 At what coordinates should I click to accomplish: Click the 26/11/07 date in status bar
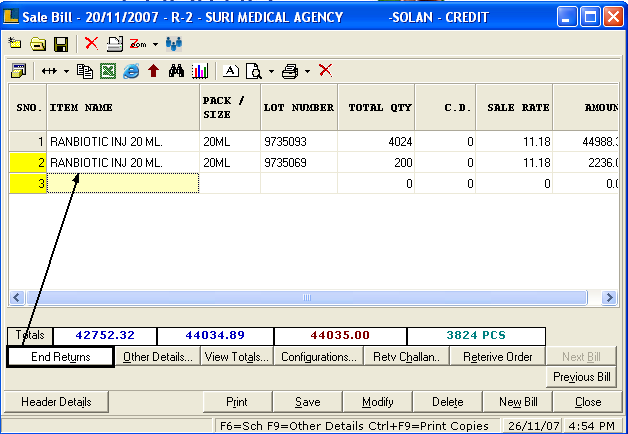[x=533, y=426]
